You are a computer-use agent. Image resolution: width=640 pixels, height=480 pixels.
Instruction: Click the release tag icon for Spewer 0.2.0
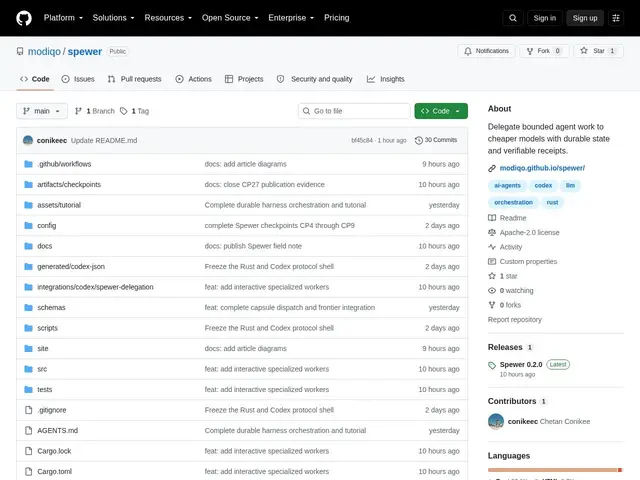pos(492,365)
